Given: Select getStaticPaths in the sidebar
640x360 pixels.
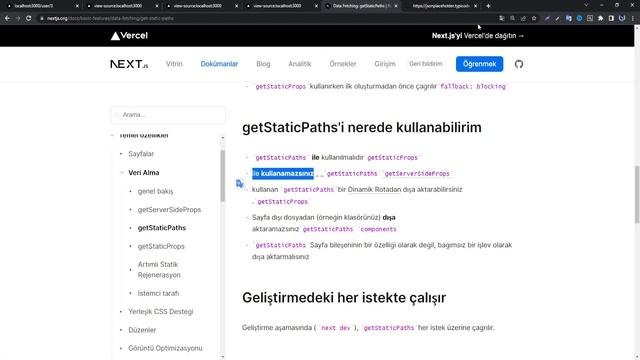Looking at the screenshot, I should [x=162, y=228].
